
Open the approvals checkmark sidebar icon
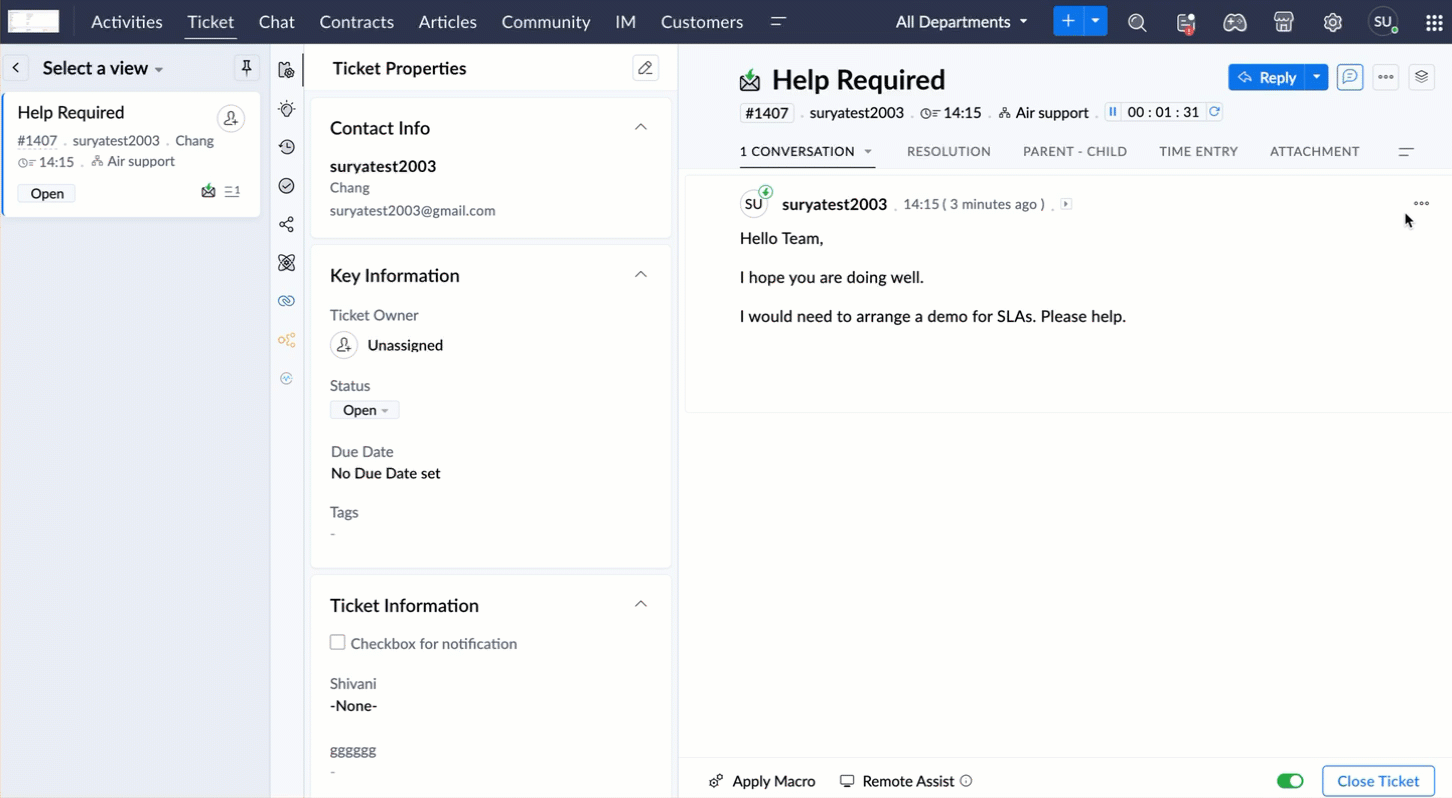click(x=287, y=186)
